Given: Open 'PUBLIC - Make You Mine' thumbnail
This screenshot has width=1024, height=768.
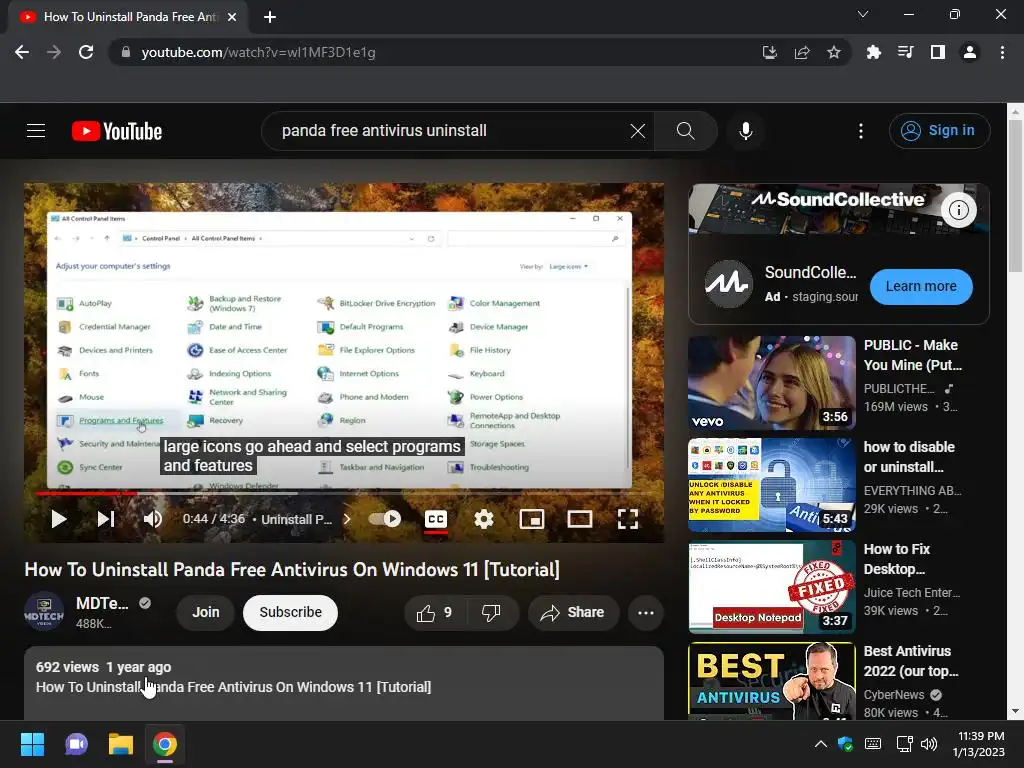Looking at the screenshot, I should pos(772,383).
